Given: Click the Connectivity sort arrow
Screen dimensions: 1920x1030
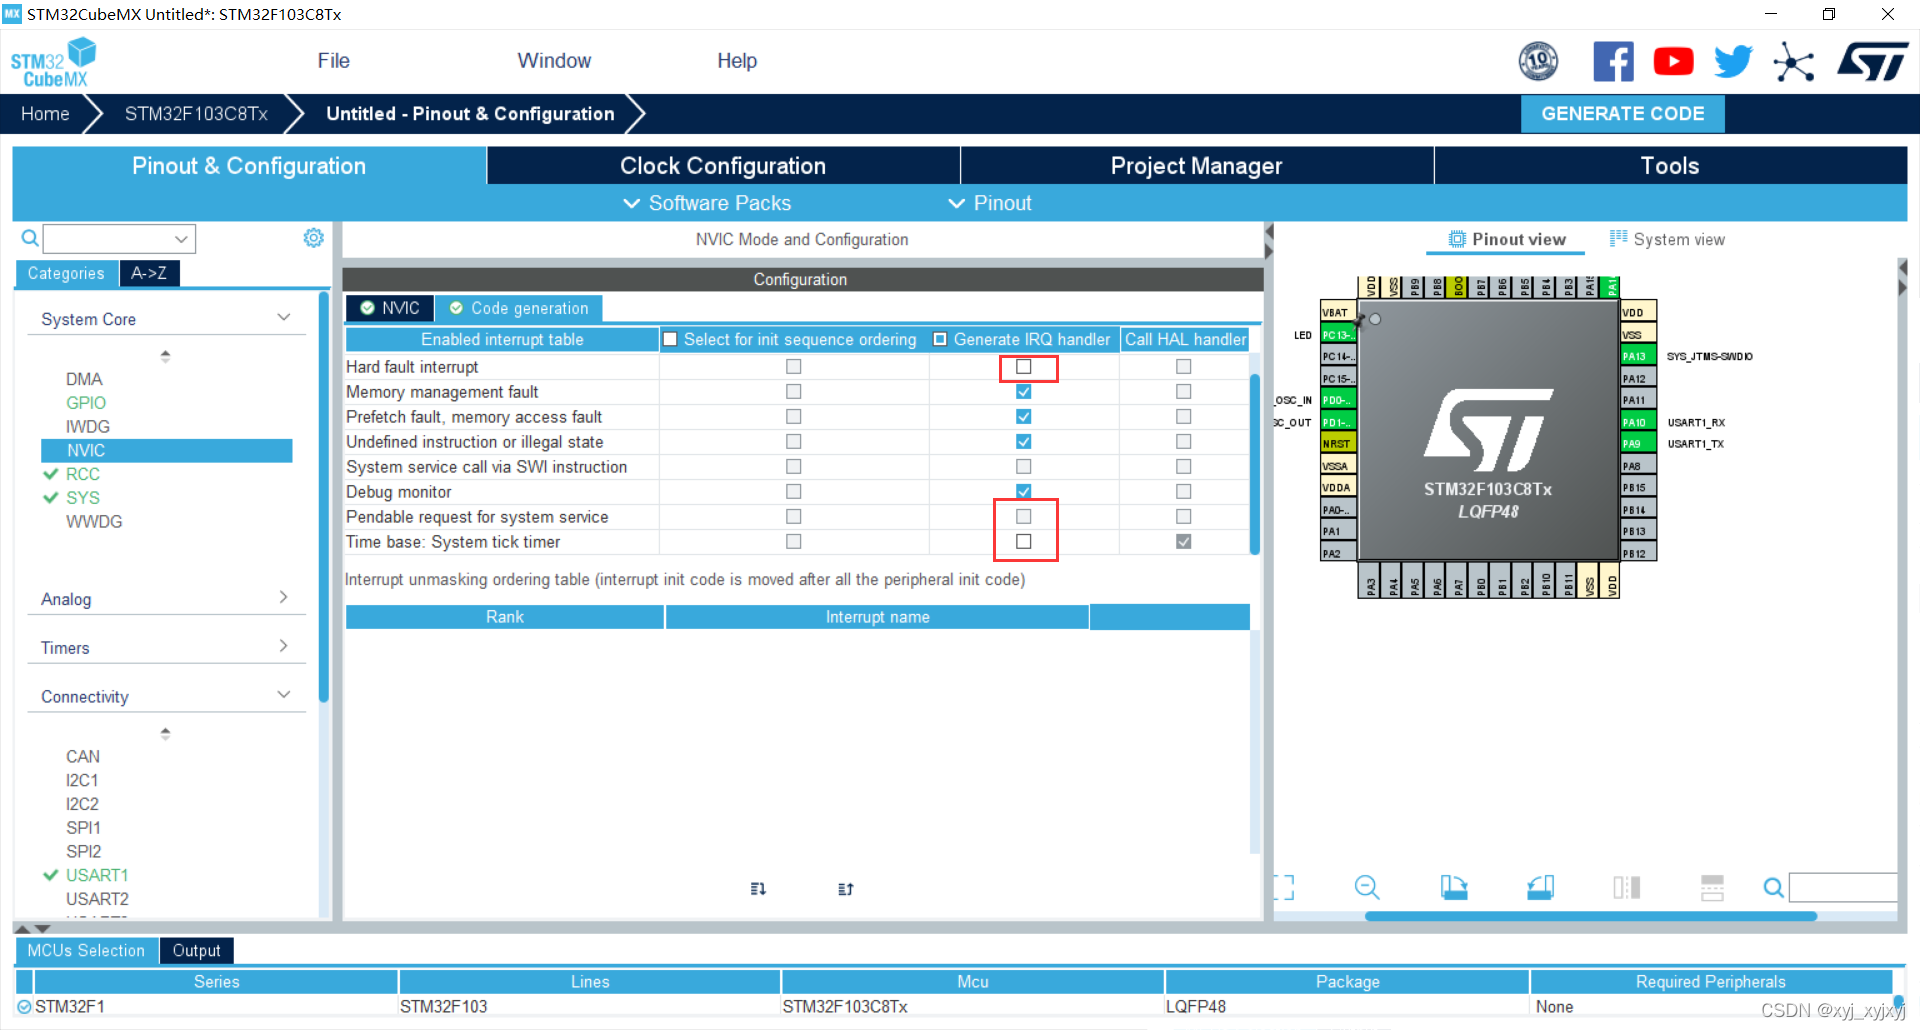Looking at the screenshot, I should [165, 734].
